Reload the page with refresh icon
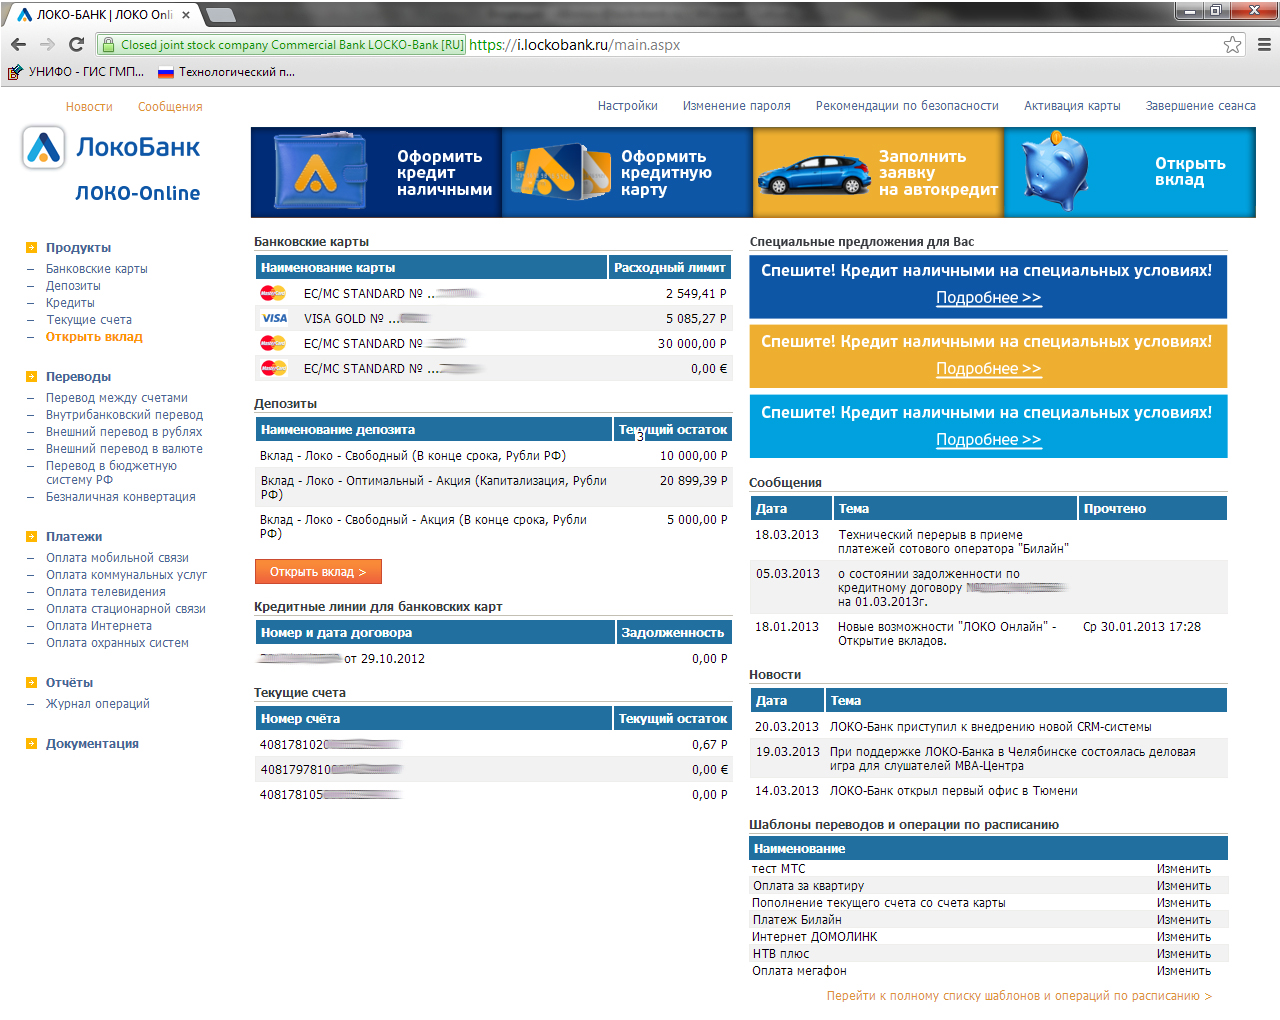The width and height of the screenshot is (1280, 1020). pyautogui.click(x=76, y=44)
